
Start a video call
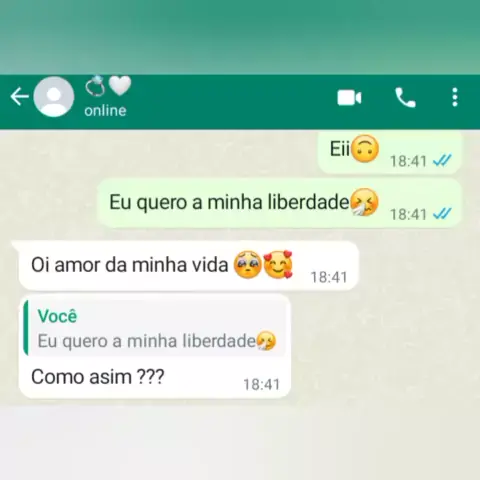tap(349, 98)
